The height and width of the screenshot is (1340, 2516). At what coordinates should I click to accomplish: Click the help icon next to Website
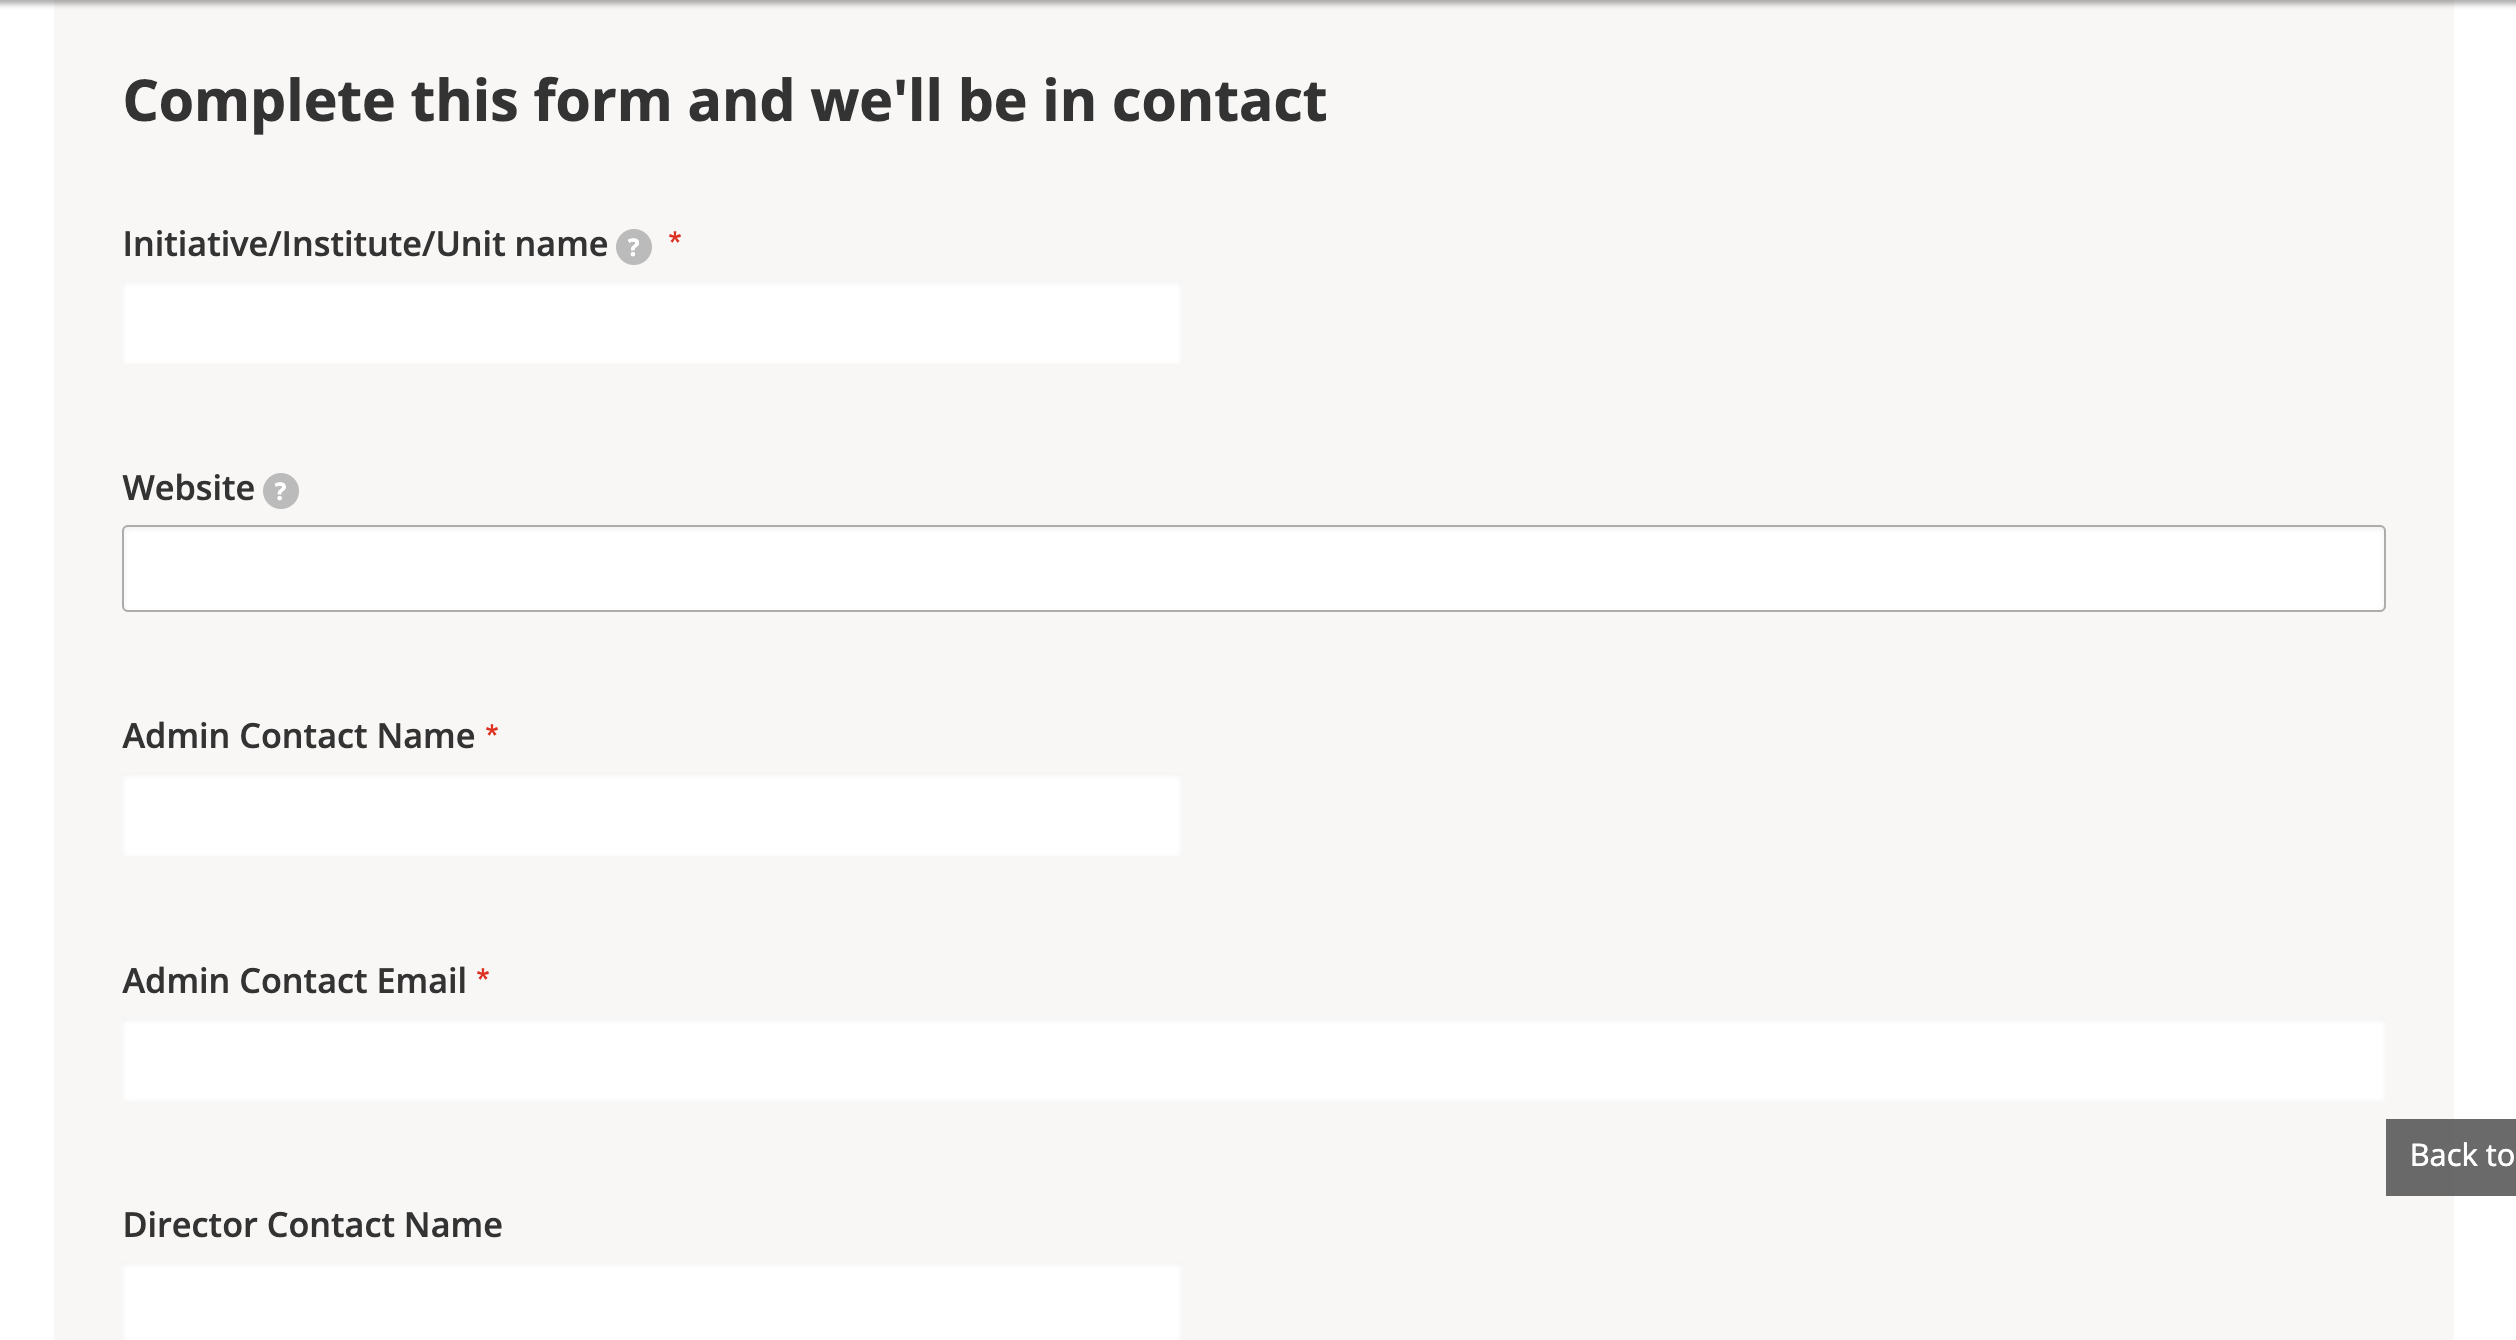(280, 490)
